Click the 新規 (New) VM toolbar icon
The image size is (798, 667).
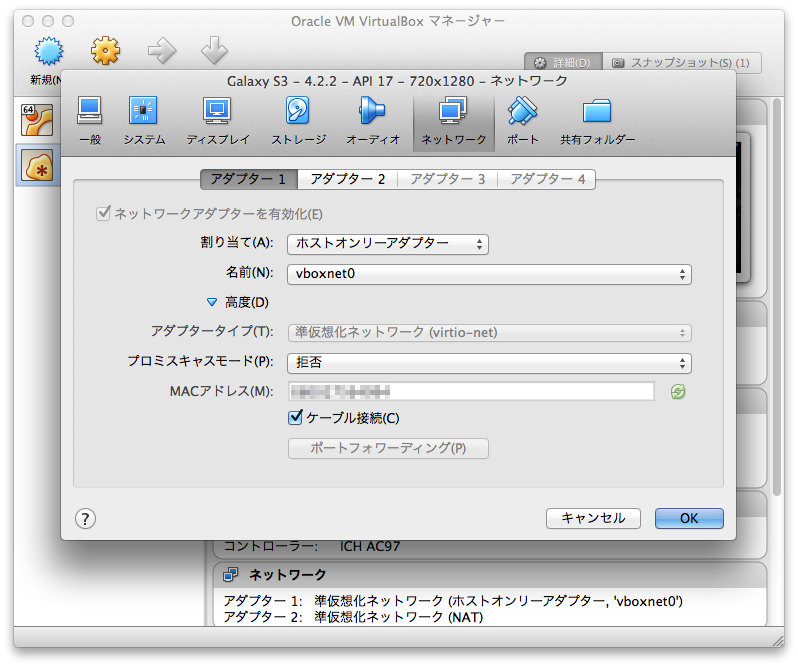(x=48, y=51)
